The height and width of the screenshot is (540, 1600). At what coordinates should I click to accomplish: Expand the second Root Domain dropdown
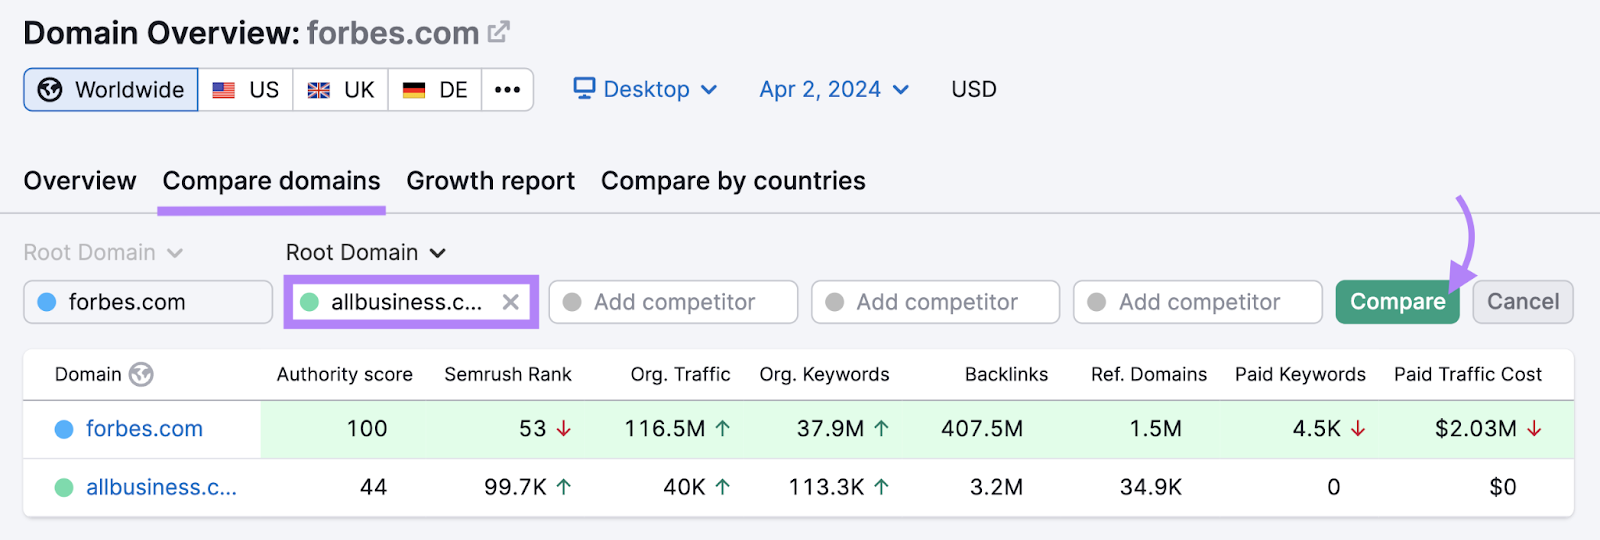[x=366, y=253]
